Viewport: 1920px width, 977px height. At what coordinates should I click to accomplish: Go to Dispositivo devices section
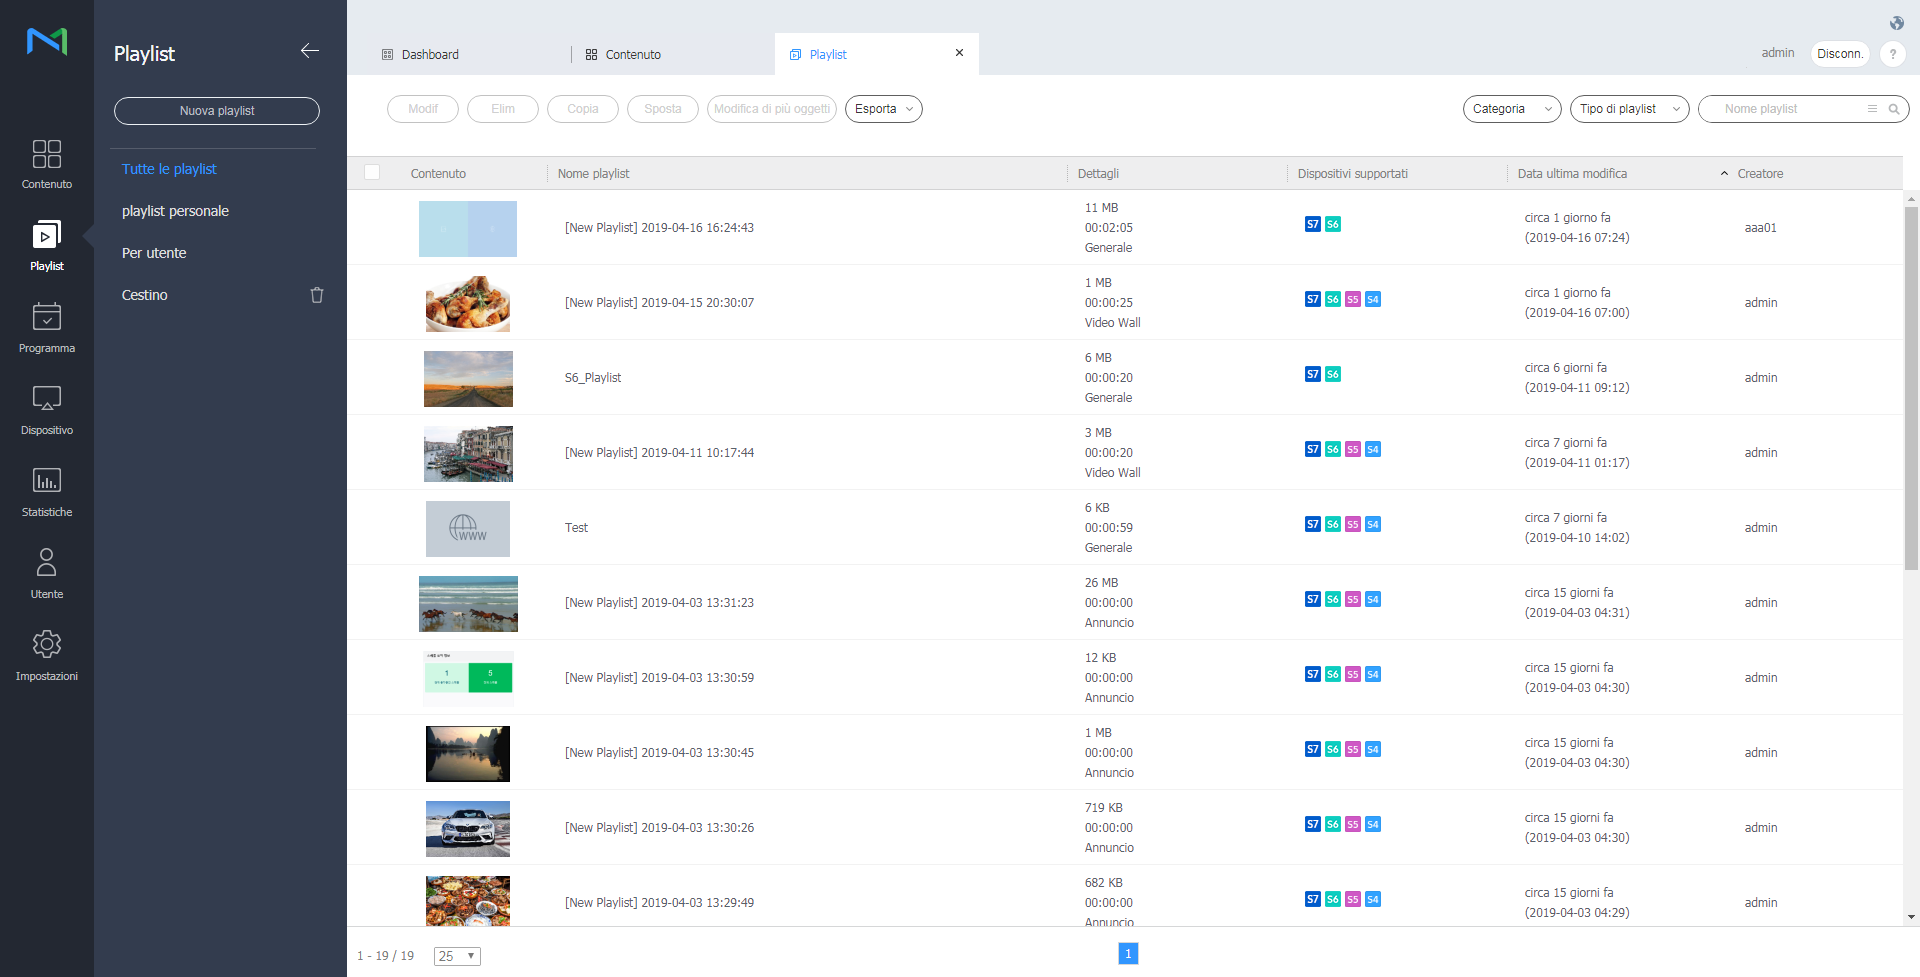[x=46, y=409]
